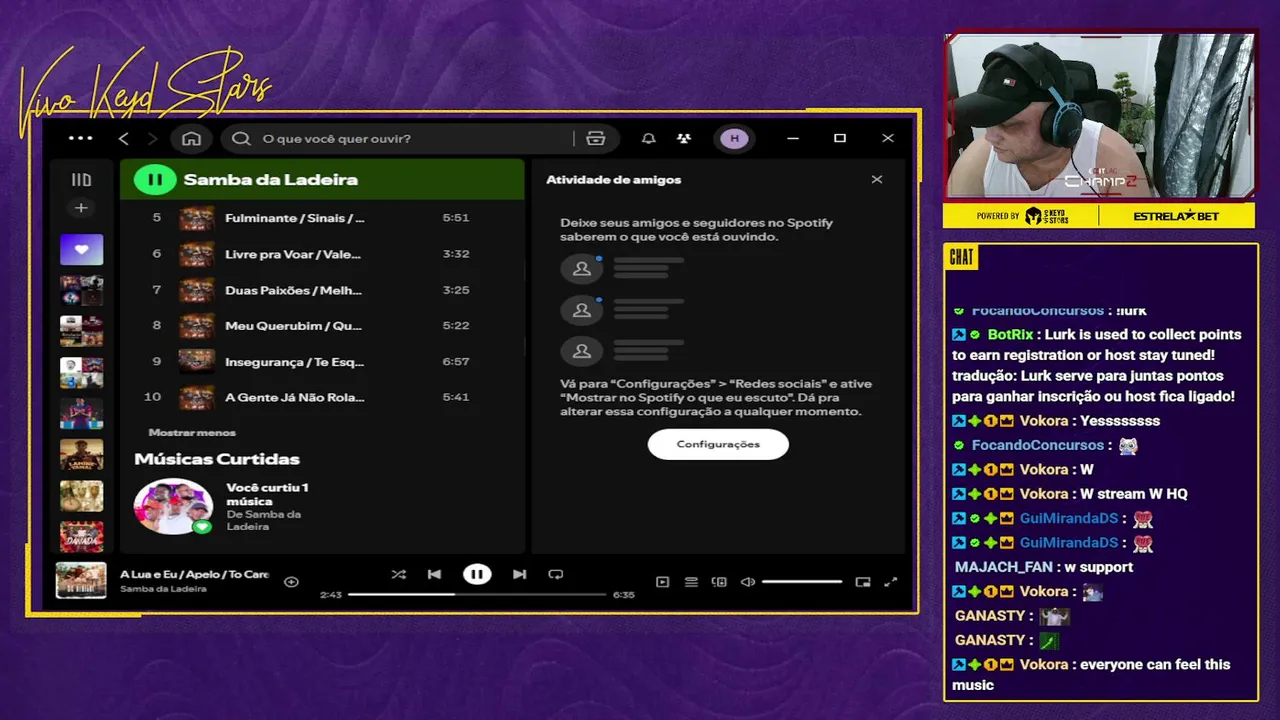Go forward with the right arrow

tap(153, 139)
